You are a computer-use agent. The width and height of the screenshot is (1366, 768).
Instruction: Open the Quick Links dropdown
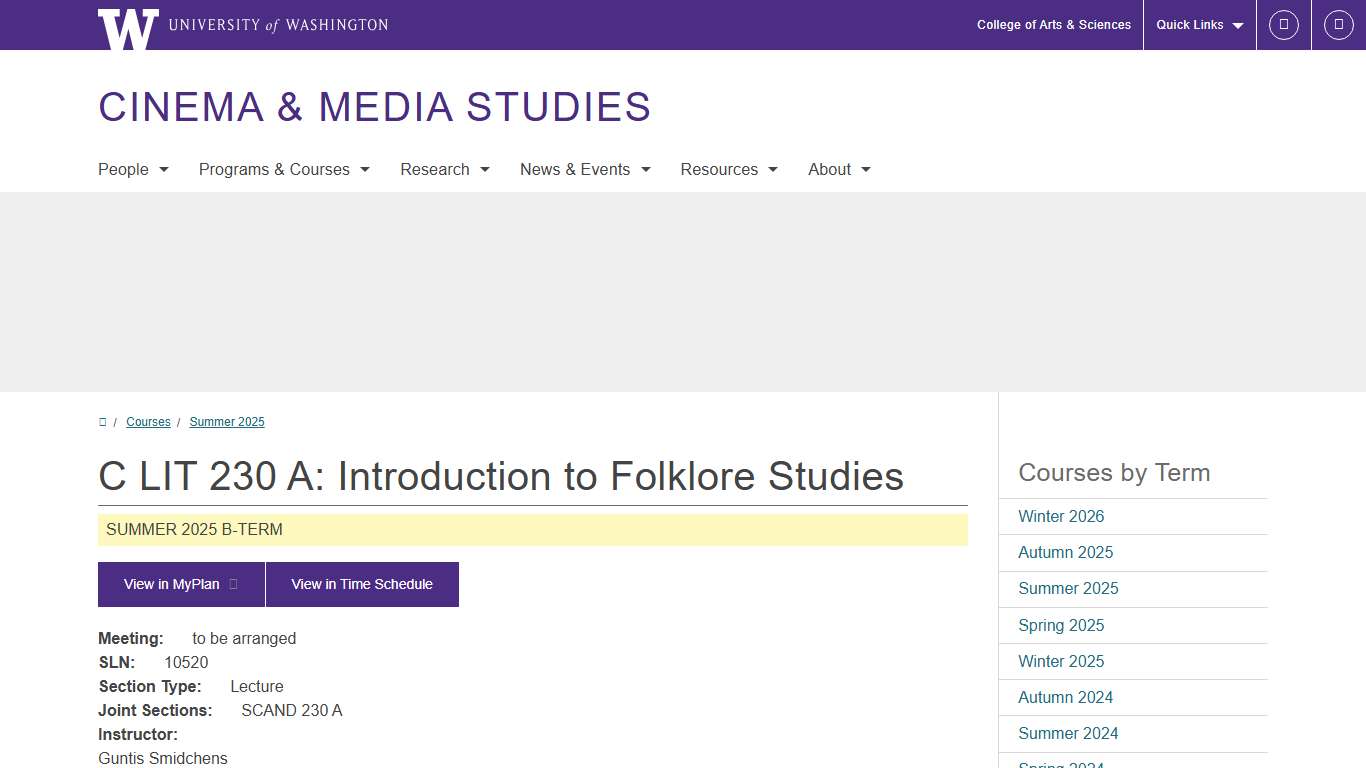[1198, 24]
